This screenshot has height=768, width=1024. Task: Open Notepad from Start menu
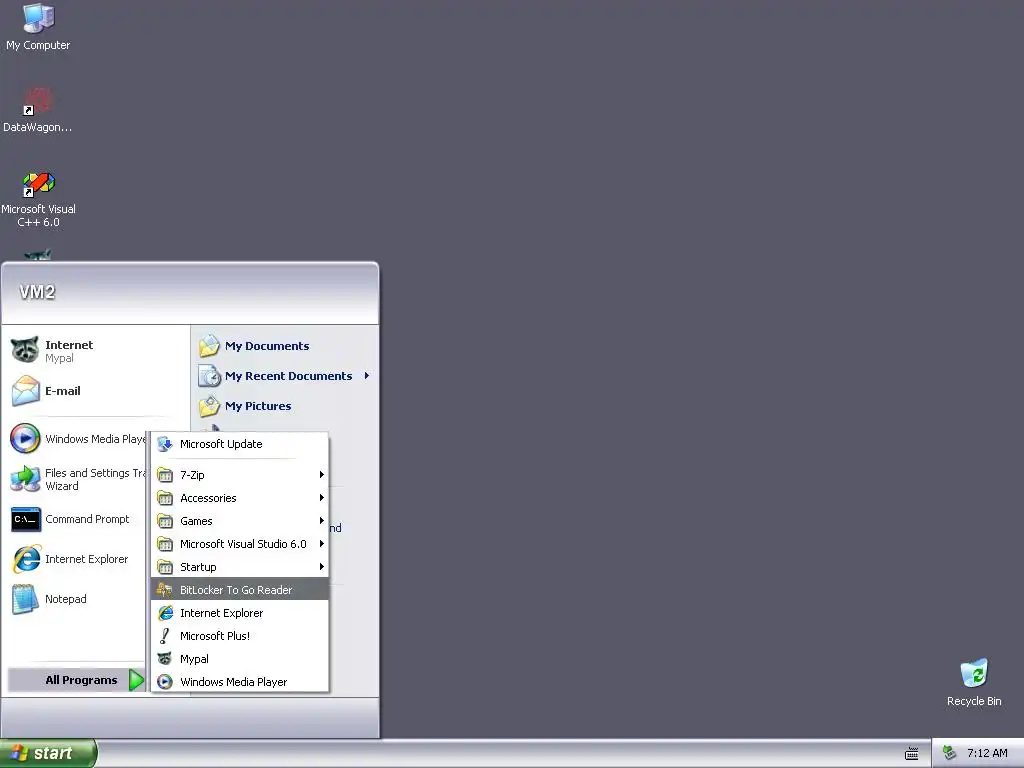pos(78,599)
